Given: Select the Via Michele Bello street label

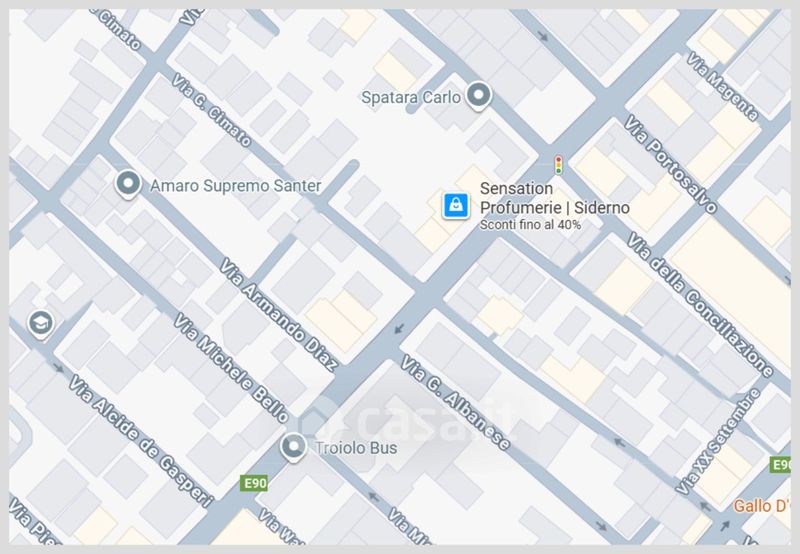Looking at the screenshot, I should (x=231, y=368).
